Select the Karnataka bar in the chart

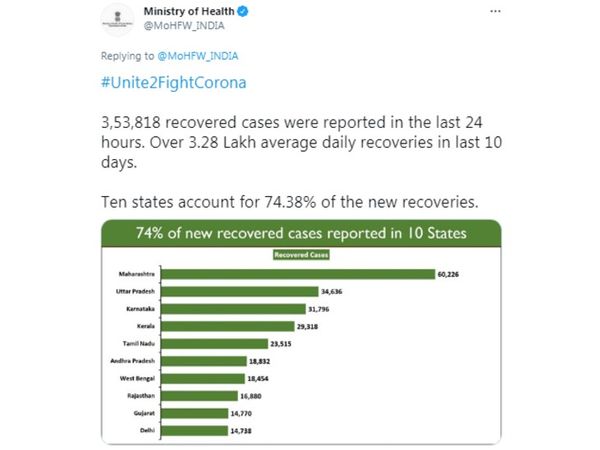(233, 309)
